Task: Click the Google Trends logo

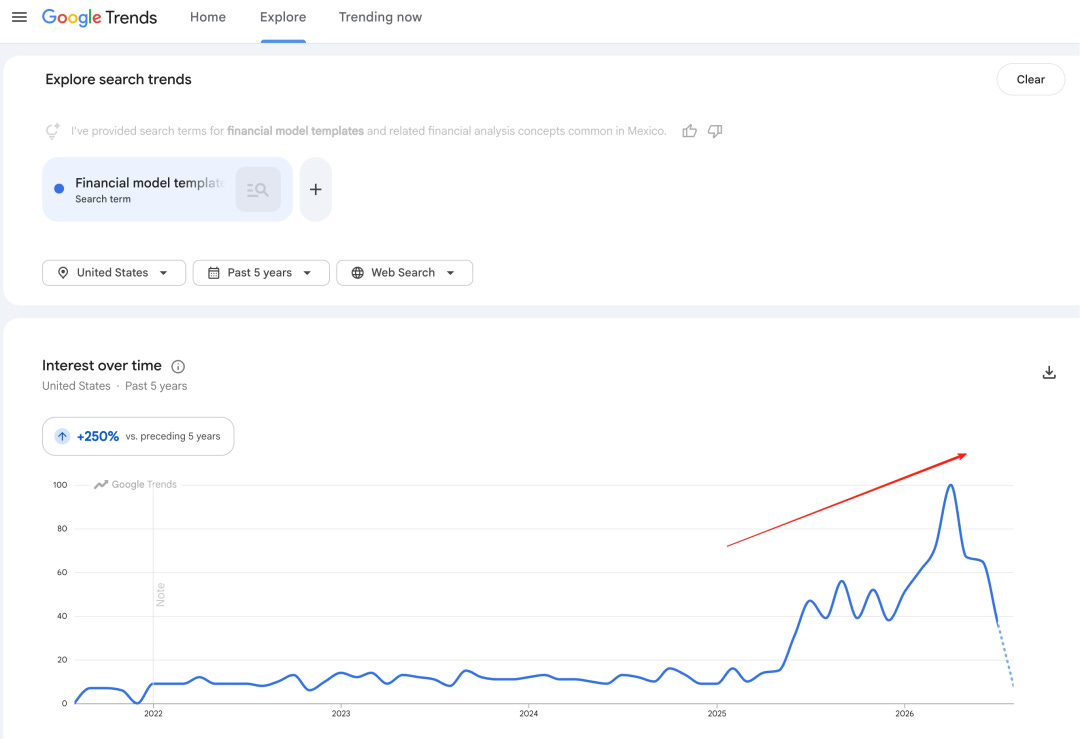Action: tap(99, 17)
